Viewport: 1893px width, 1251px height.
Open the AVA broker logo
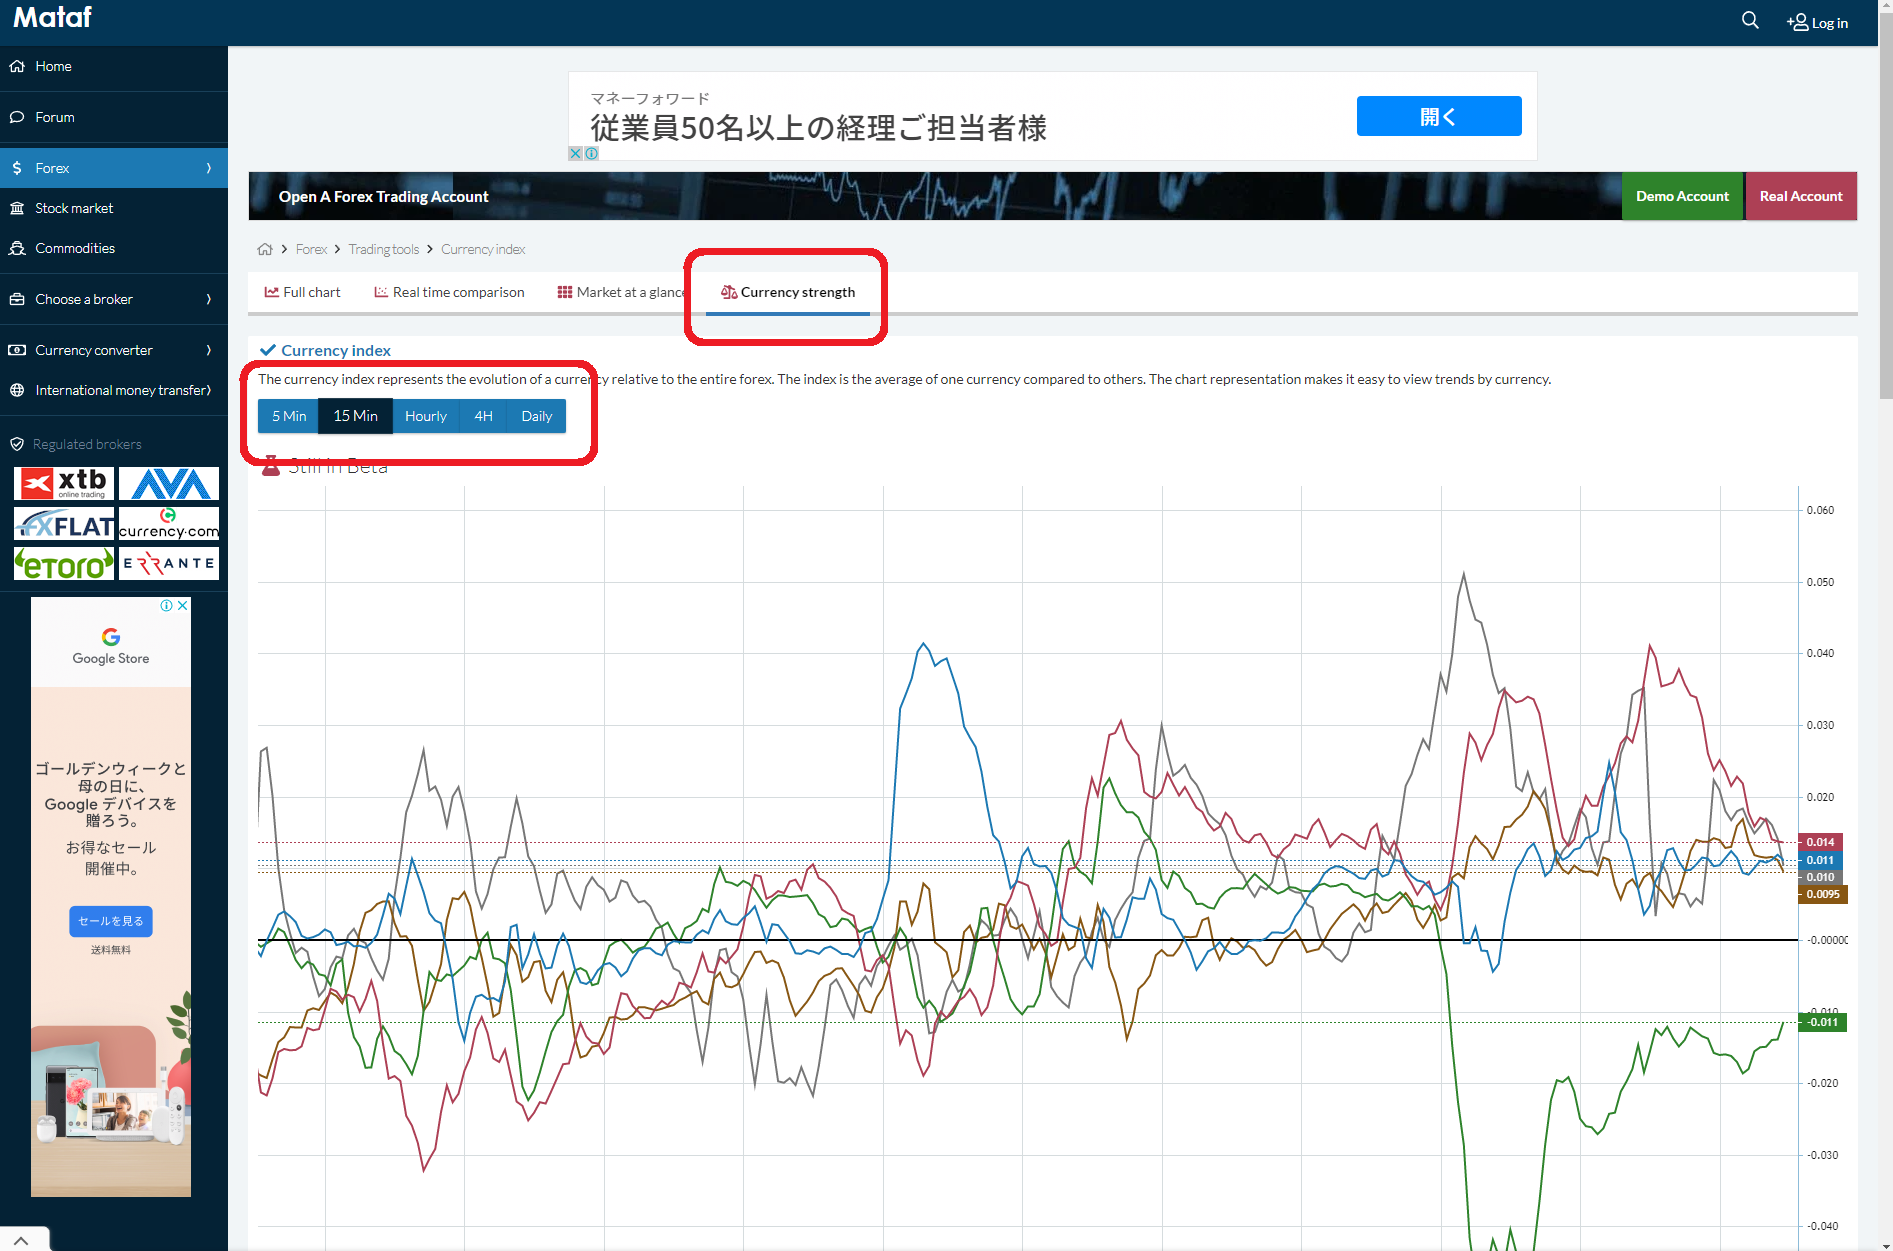coord(169,483)
